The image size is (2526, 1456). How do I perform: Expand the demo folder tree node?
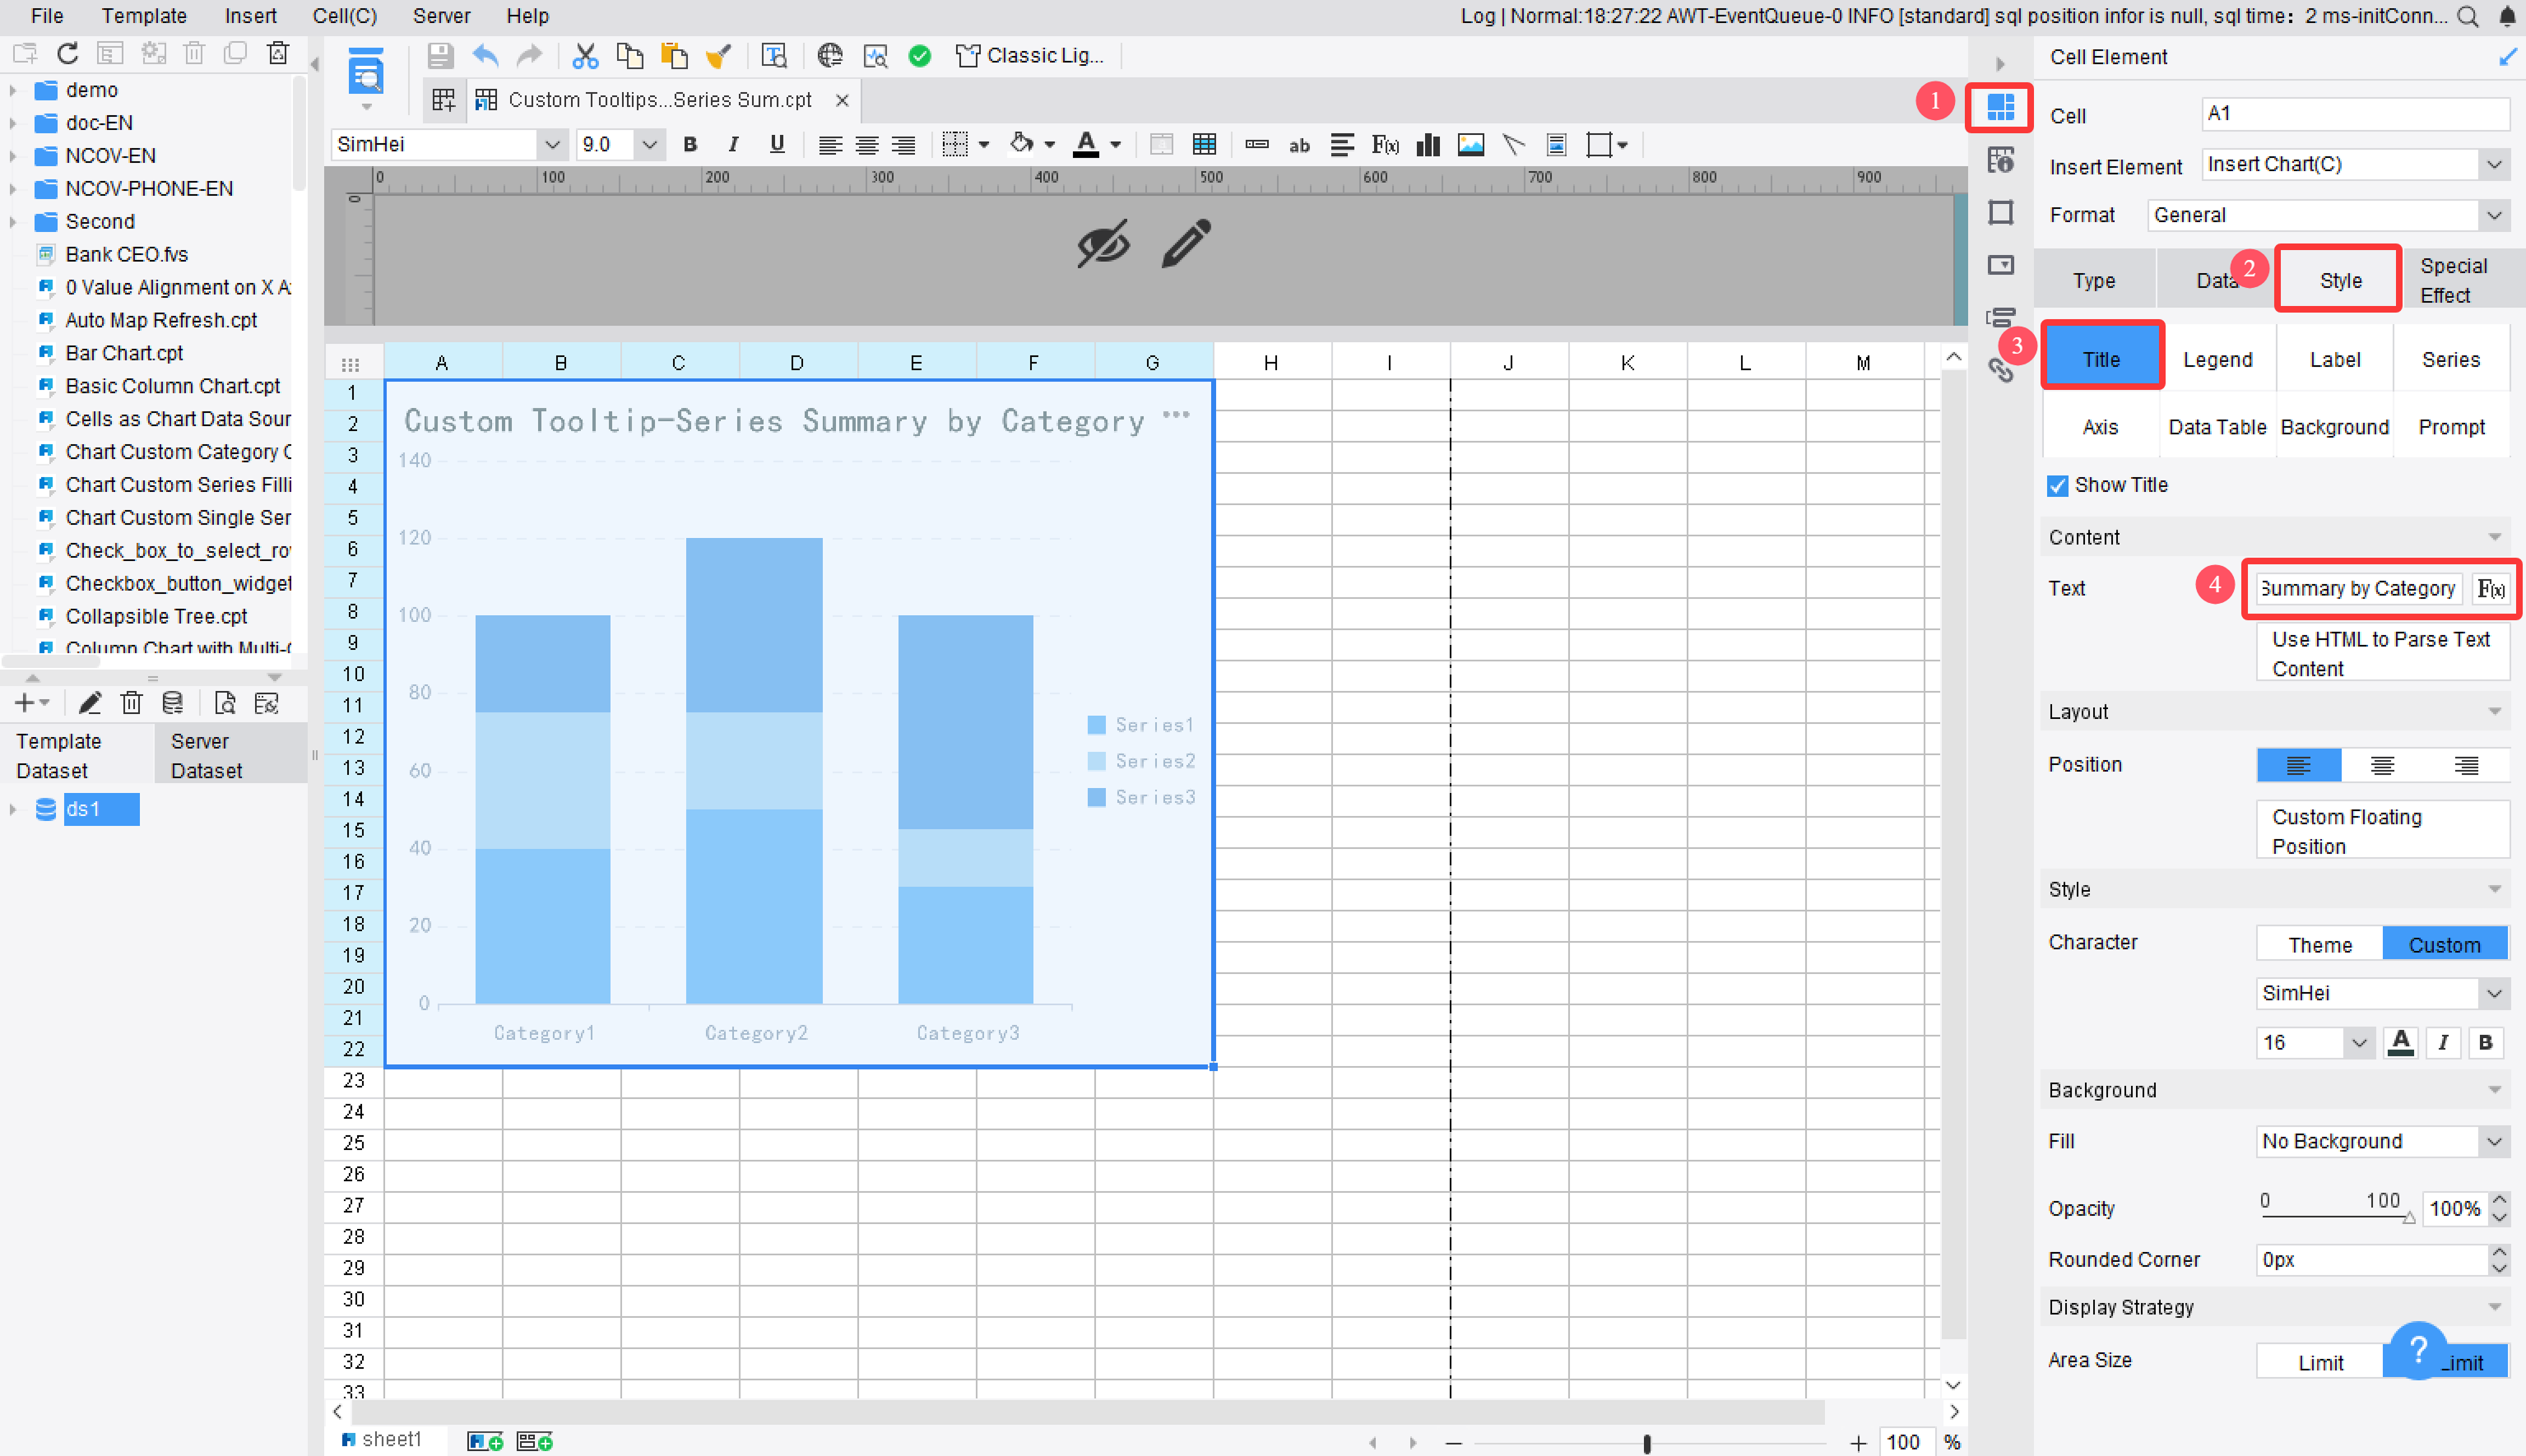click(13, 90)
